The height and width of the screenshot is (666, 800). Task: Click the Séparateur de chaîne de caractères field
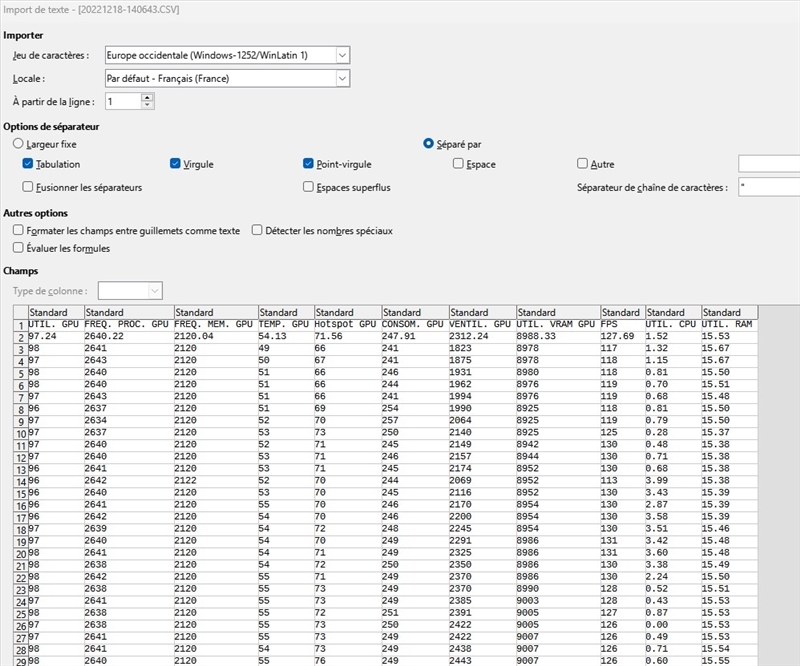768,187
